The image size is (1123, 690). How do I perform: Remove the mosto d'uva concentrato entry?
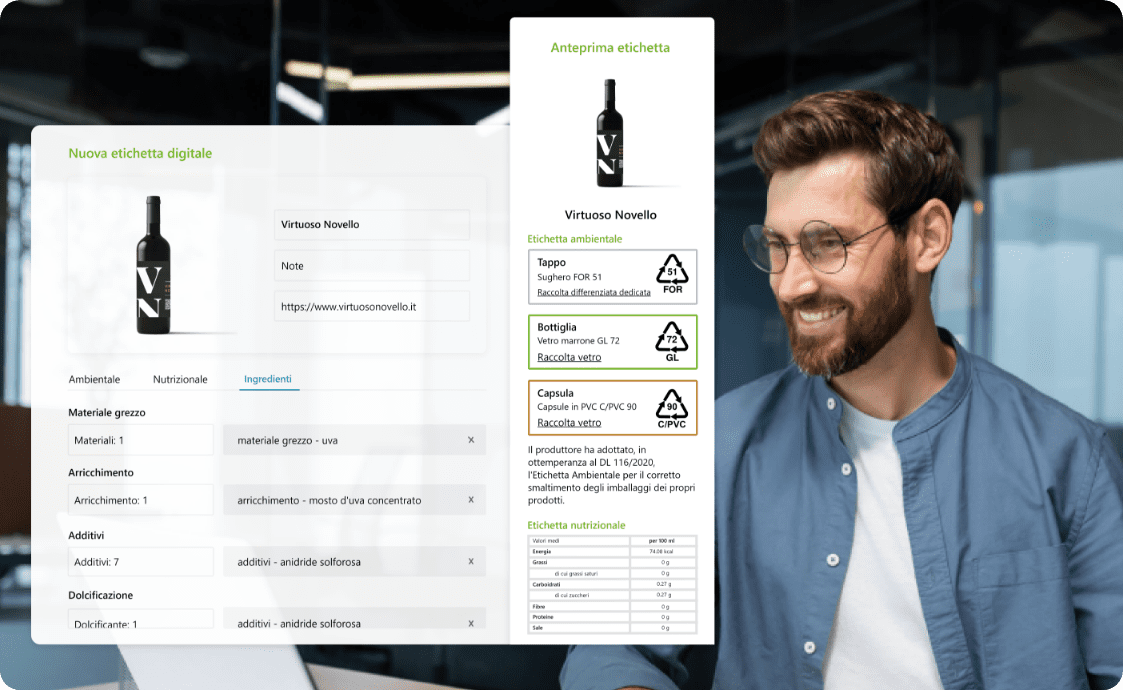(471, 500)
